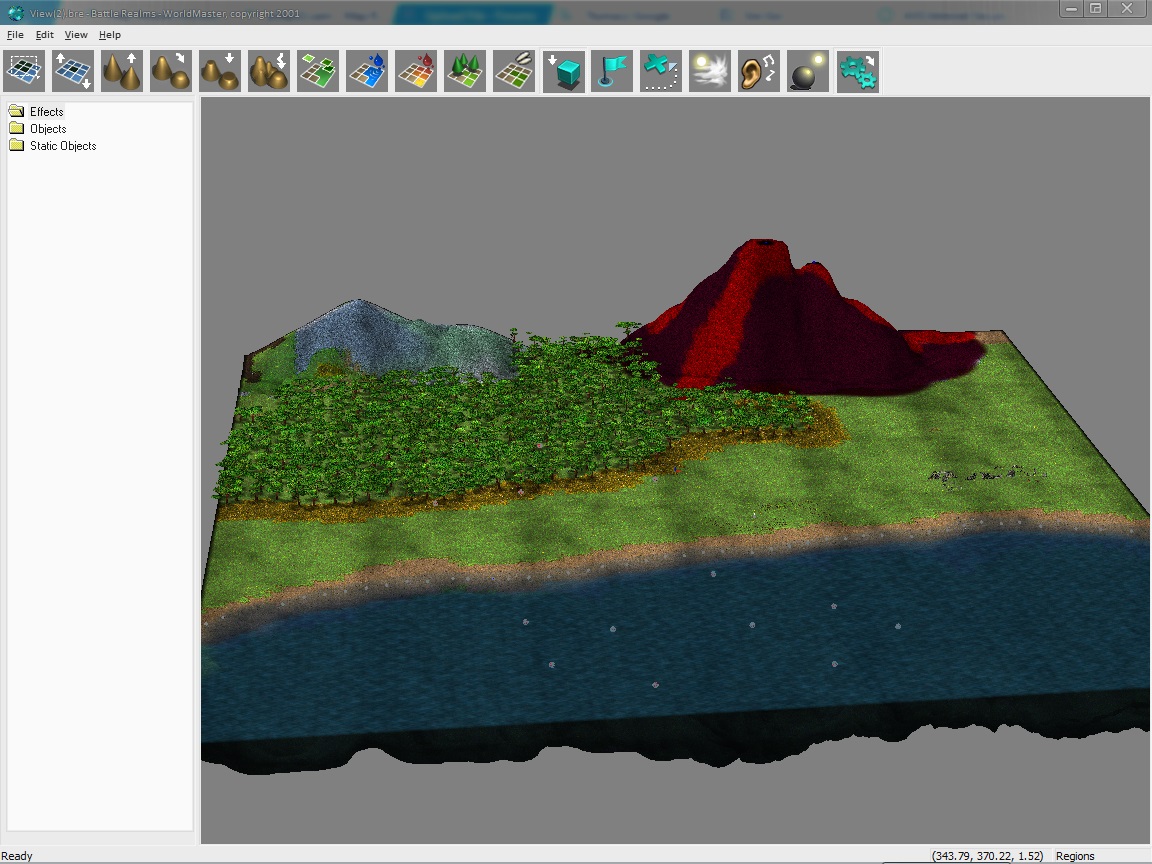The image size is (1152, 864).
Task: Open the View menu
Action: [76, 35]
